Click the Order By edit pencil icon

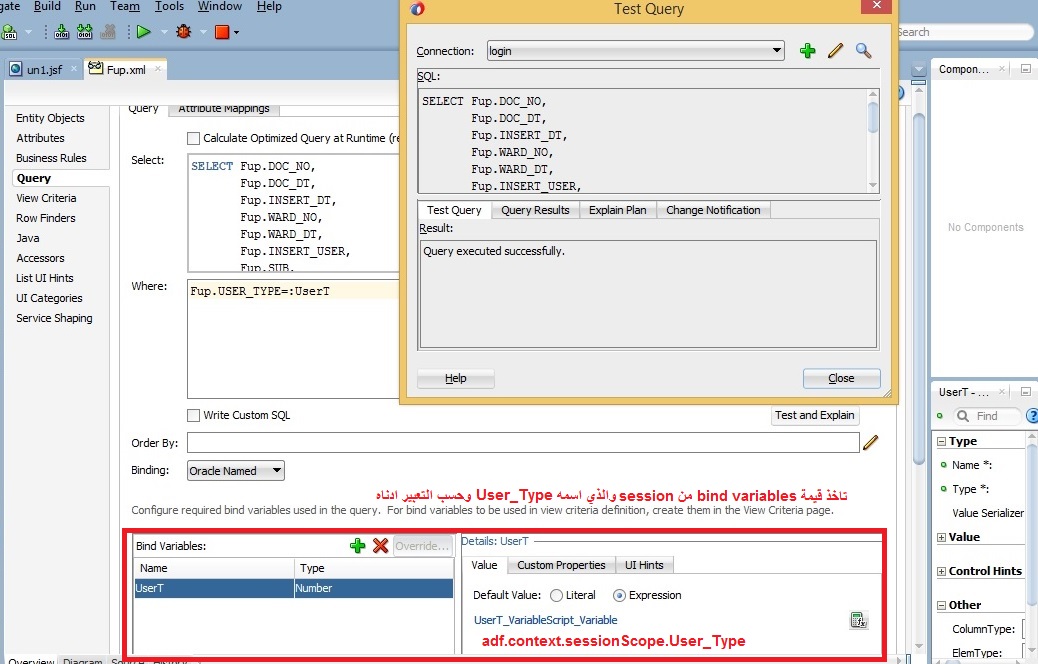(870, 442)
